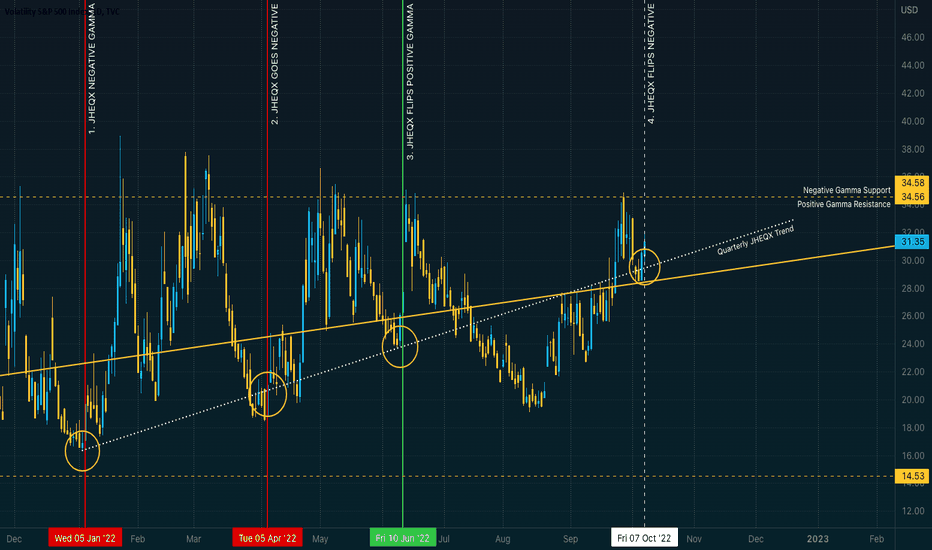This screenshot has height=550, width=932.
Task: Select the 14.53 yellow price tag
Action: 912,476
